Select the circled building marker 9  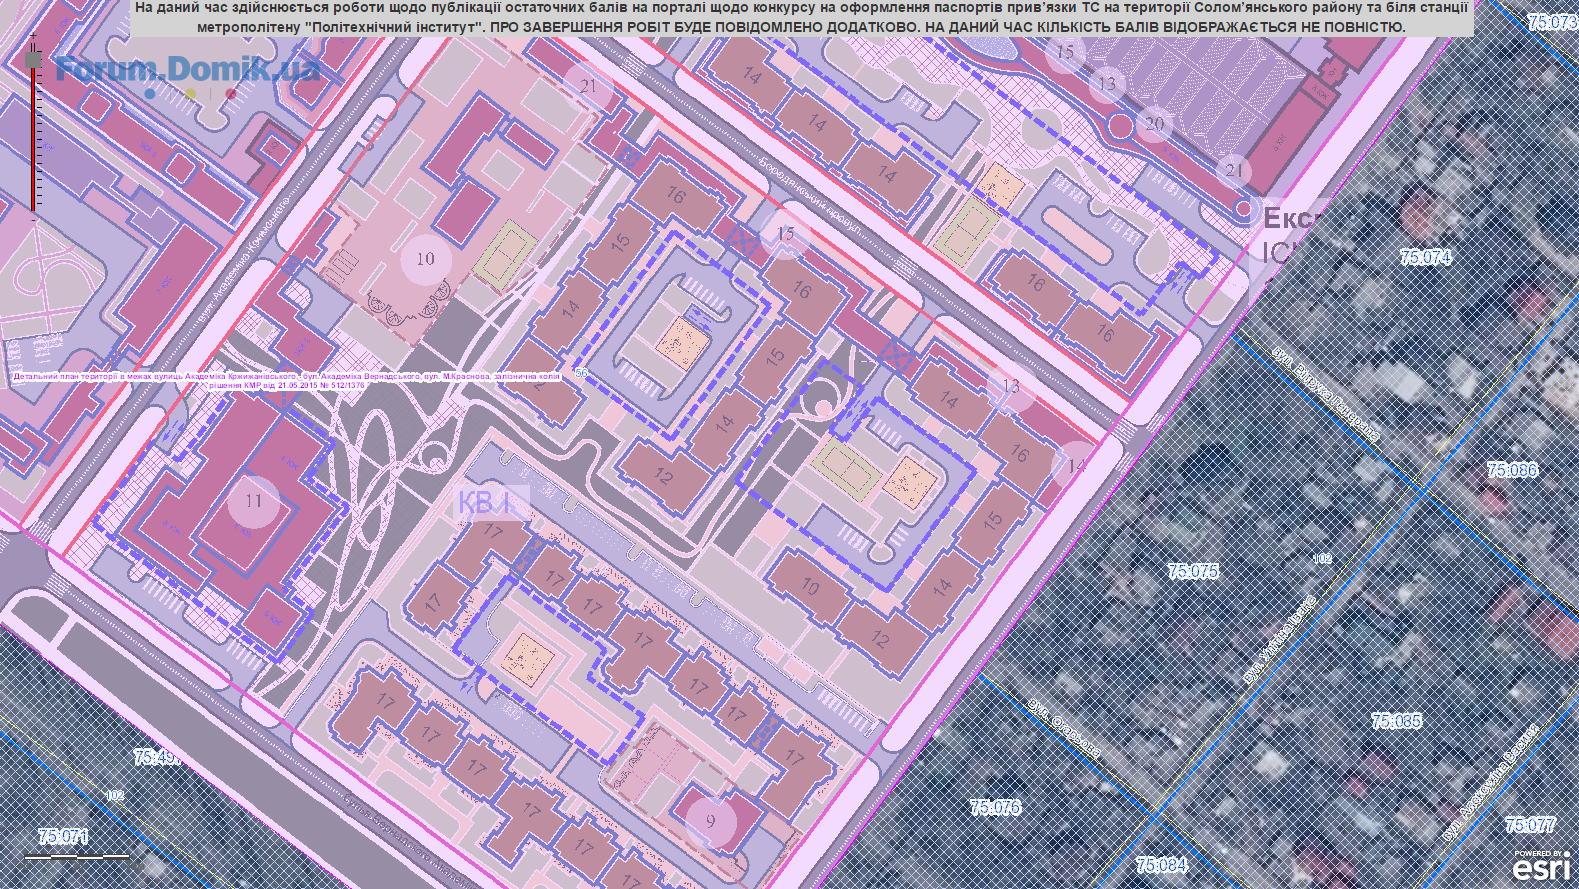[x=711, y=821]
